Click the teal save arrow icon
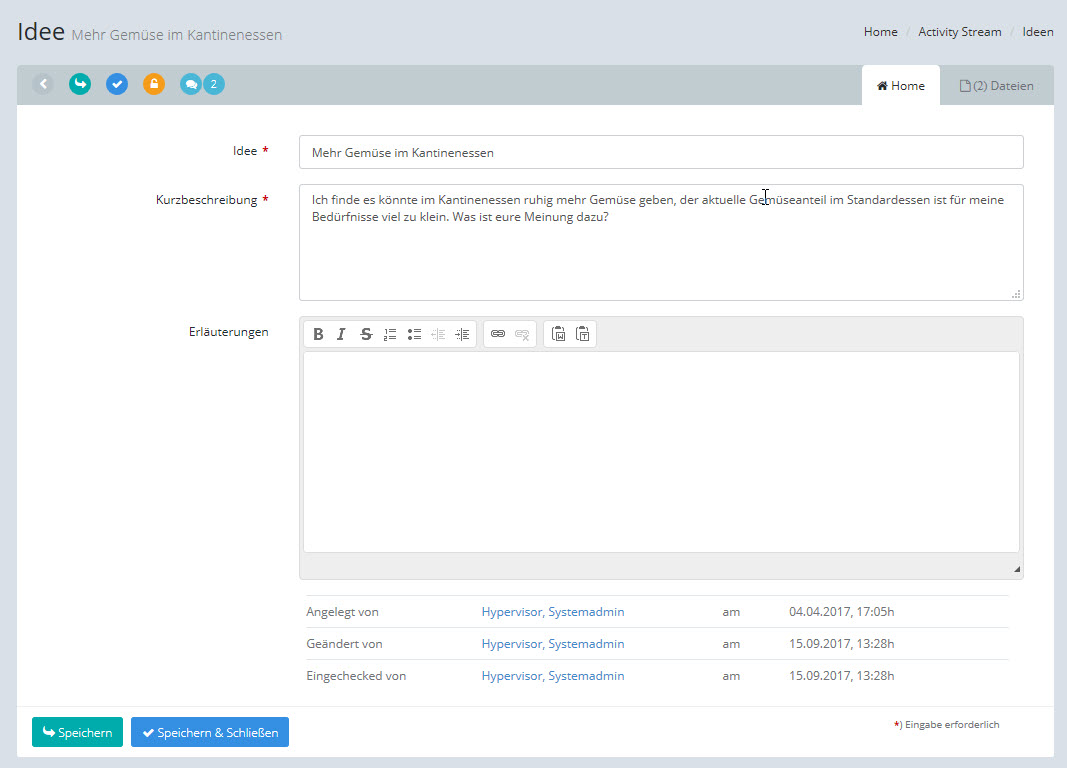This screenshot has width=1067, height=768. pyautogui.click(x=80, y=84)
